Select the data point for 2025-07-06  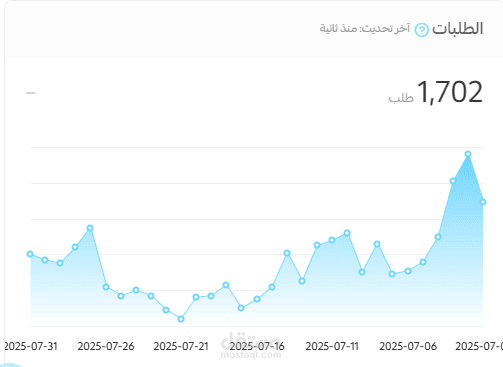click(x=408, y=271)
